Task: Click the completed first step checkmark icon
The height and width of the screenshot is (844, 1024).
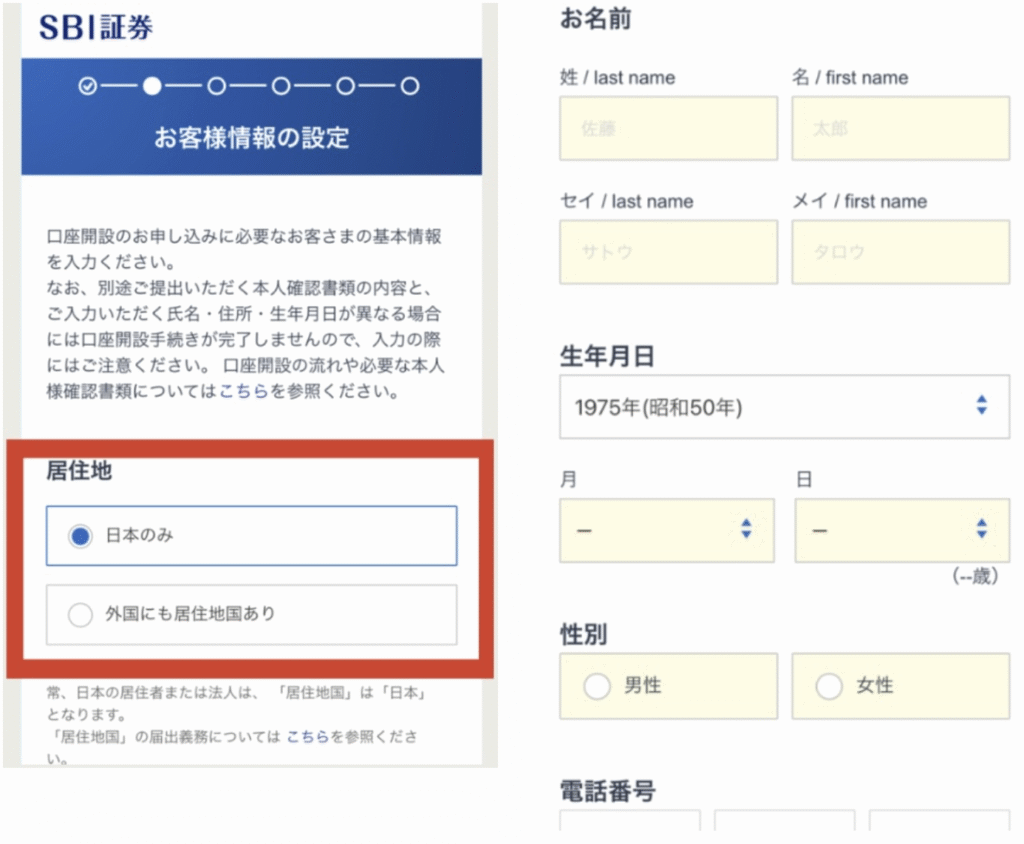Action: (88, 86)
